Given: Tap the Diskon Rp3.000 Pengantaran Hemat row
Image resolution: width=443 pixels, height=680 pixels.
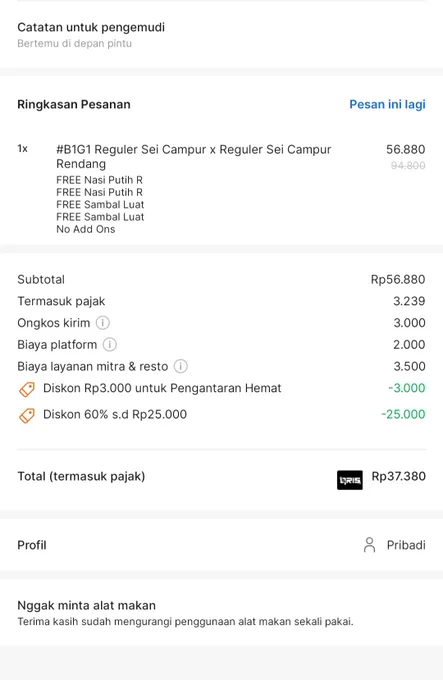Looking at the screenshot, I should pos(222,388).
